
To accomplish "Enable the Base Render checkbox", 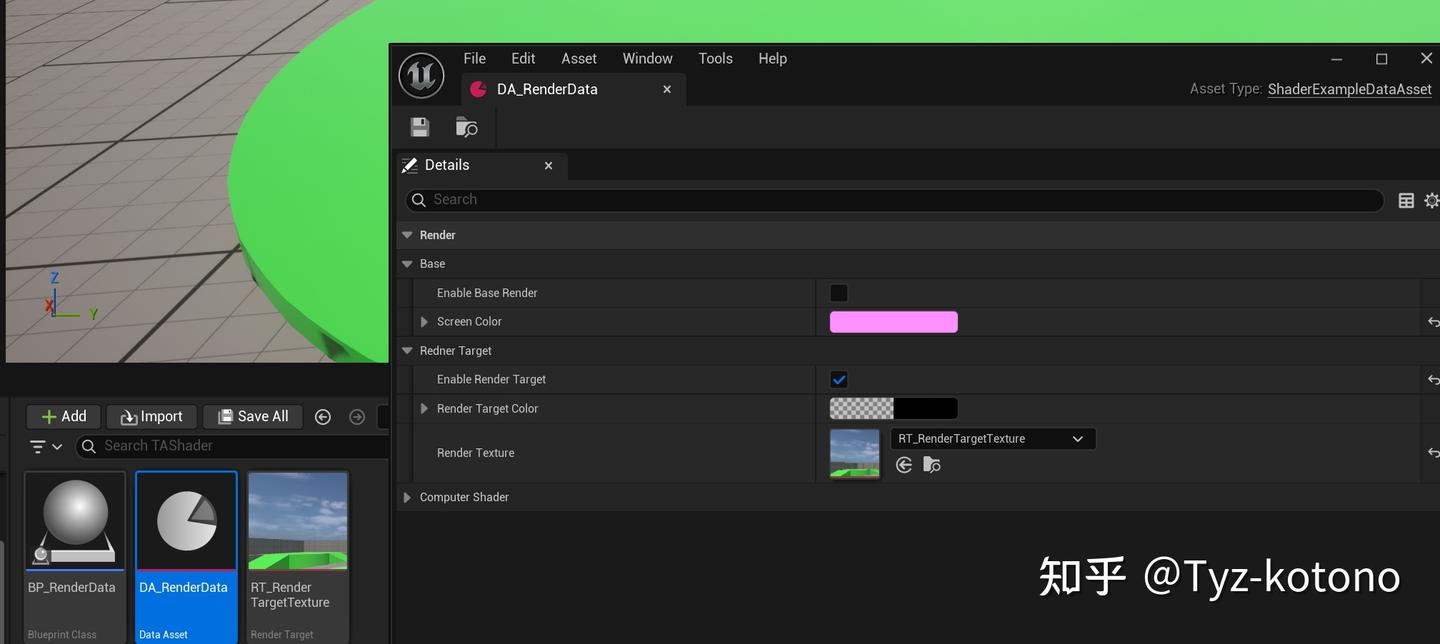I will (x=838, y=292).
